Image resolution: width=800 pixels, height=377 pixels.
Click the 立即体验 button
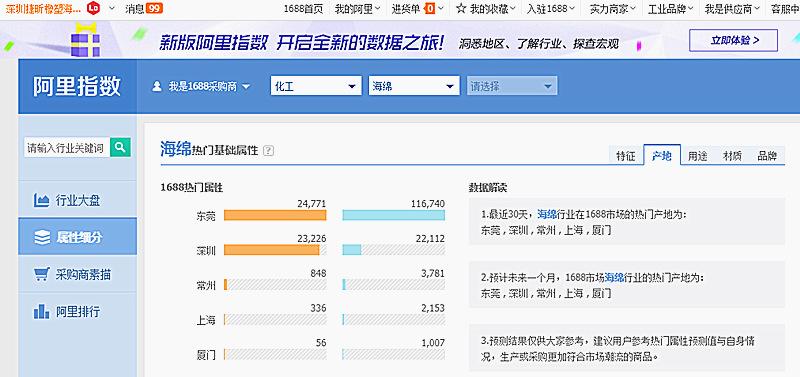click(733, 40)
